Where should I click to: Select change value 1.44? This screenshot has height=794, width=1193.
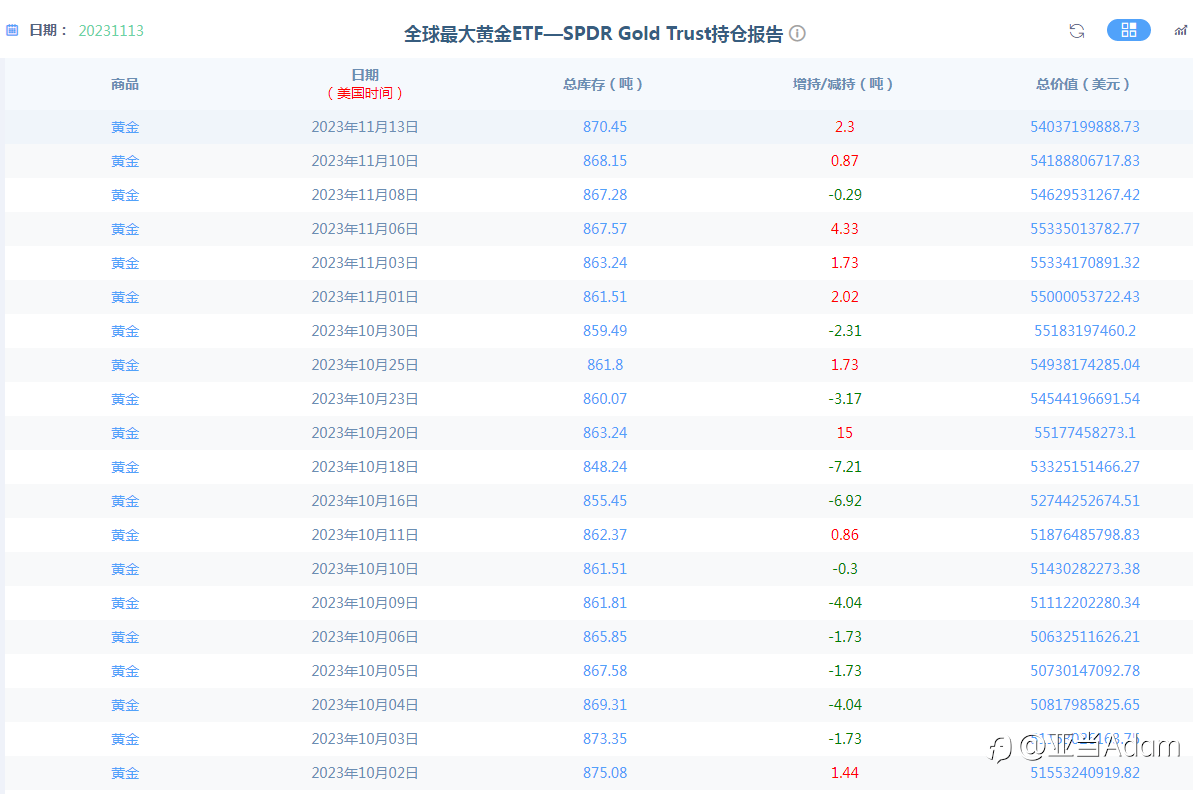pyautogui.click(x=845, y=773)
